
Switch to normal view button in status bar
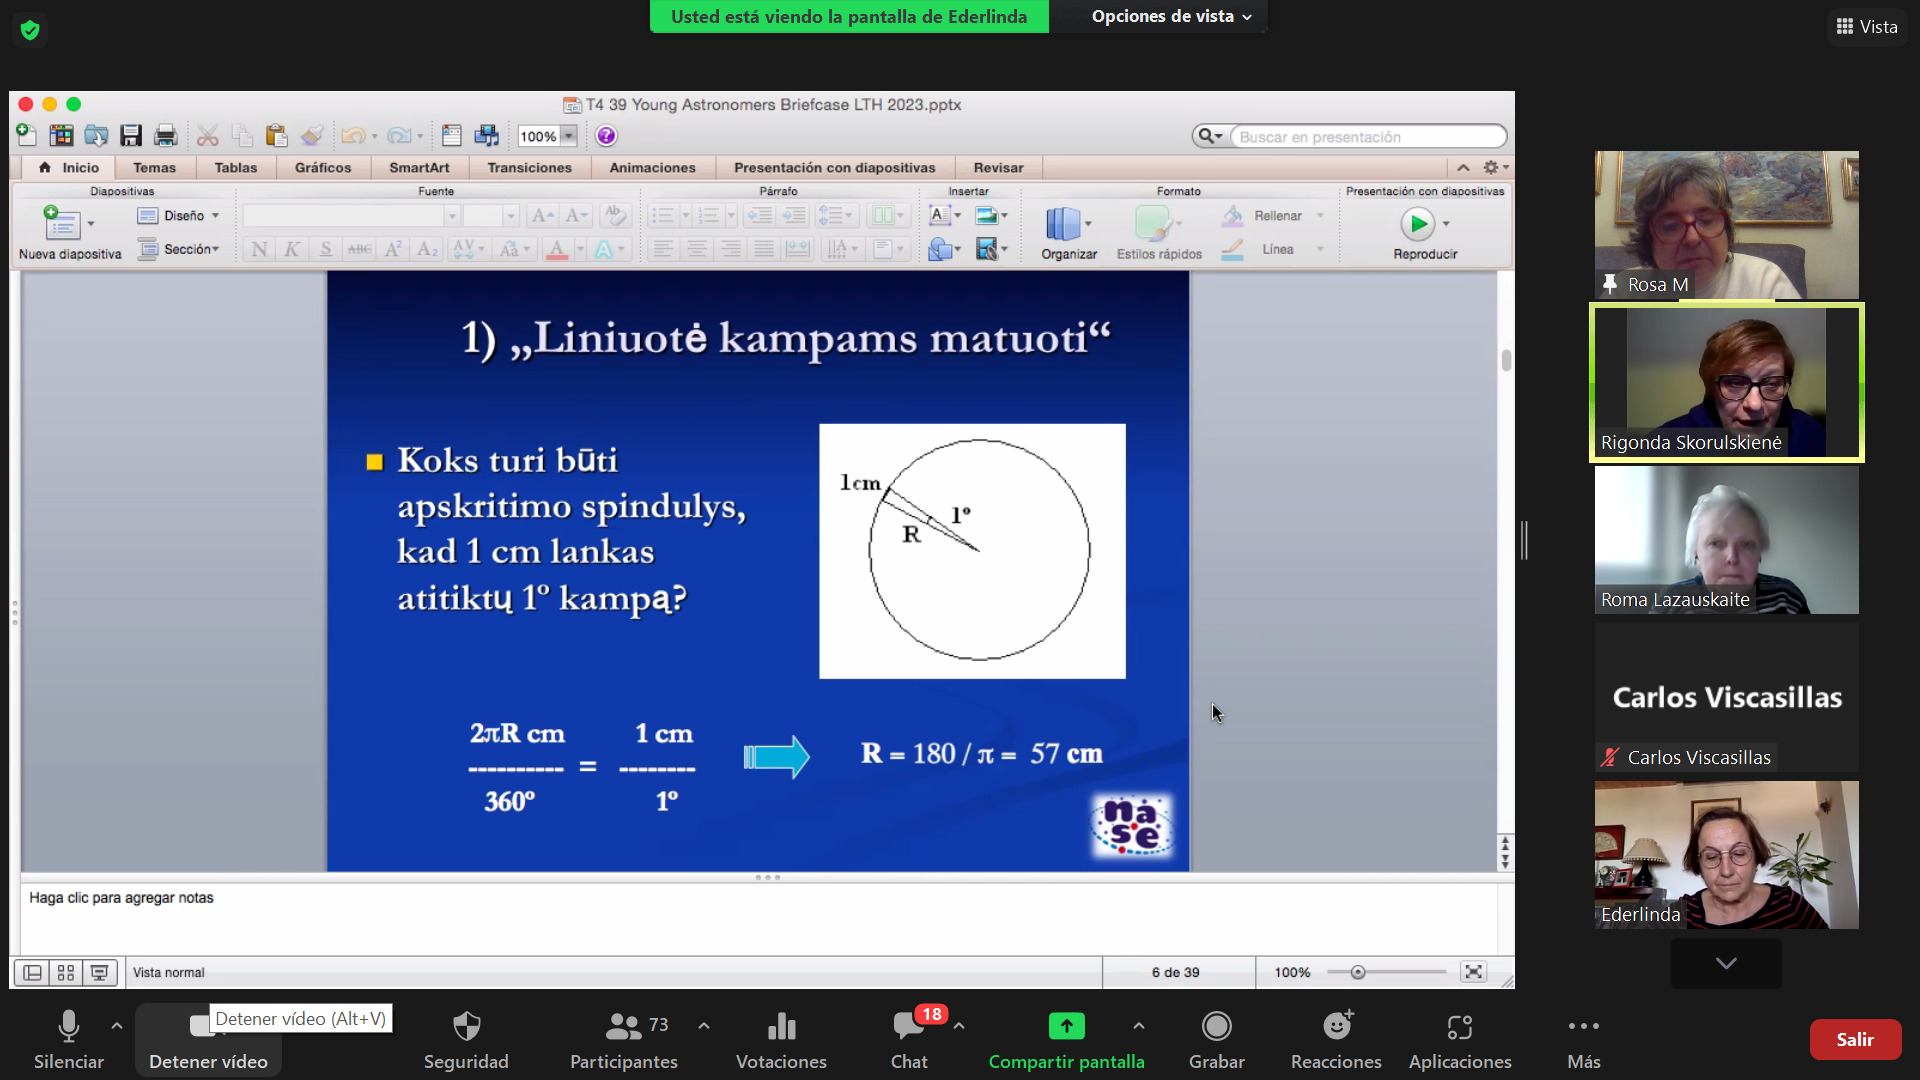click(33, 972)
